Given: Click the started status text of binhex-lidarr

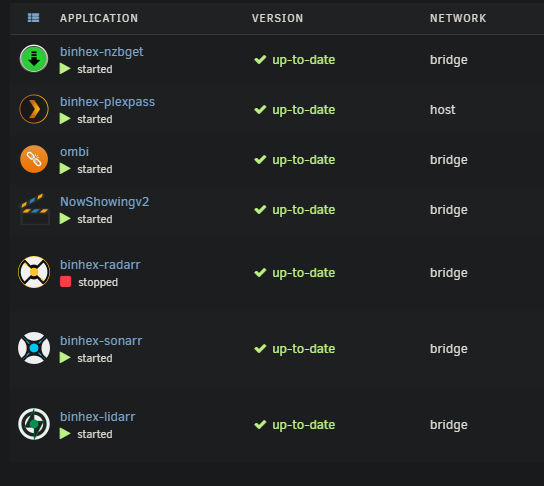Looking at the screenshot, I should [95, 434].
